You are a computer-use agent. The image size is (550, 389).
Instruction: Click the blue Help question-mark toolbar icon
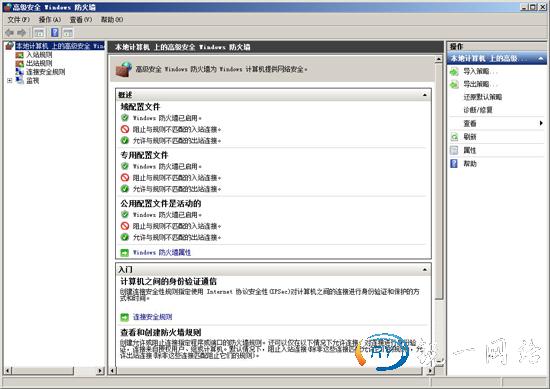tap(55, 33)
